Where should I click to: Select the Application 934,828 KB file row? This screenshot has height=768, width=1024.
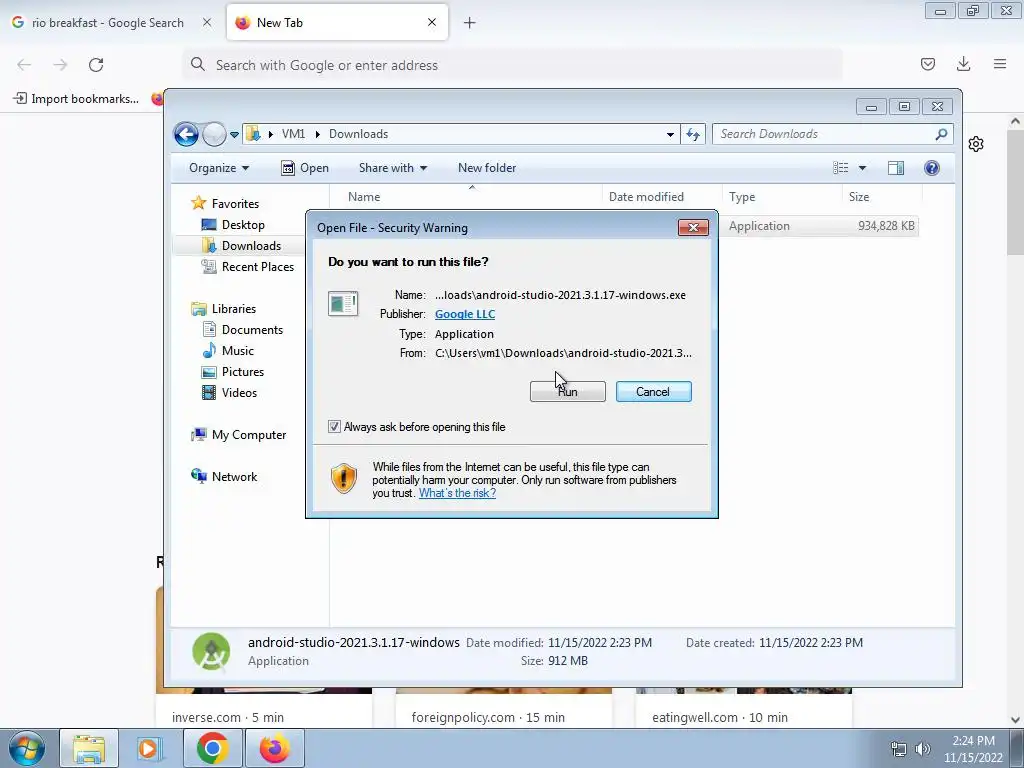point(819,226)
